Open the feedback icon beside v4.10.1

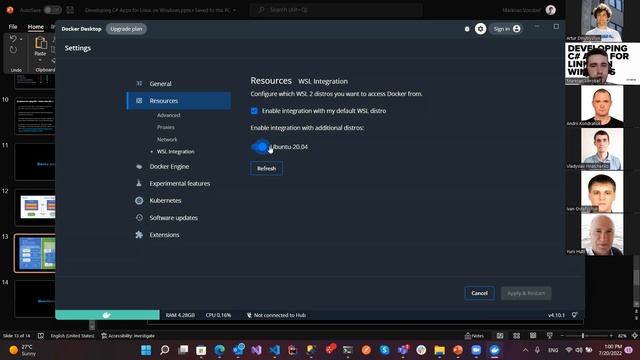(575, 315)
